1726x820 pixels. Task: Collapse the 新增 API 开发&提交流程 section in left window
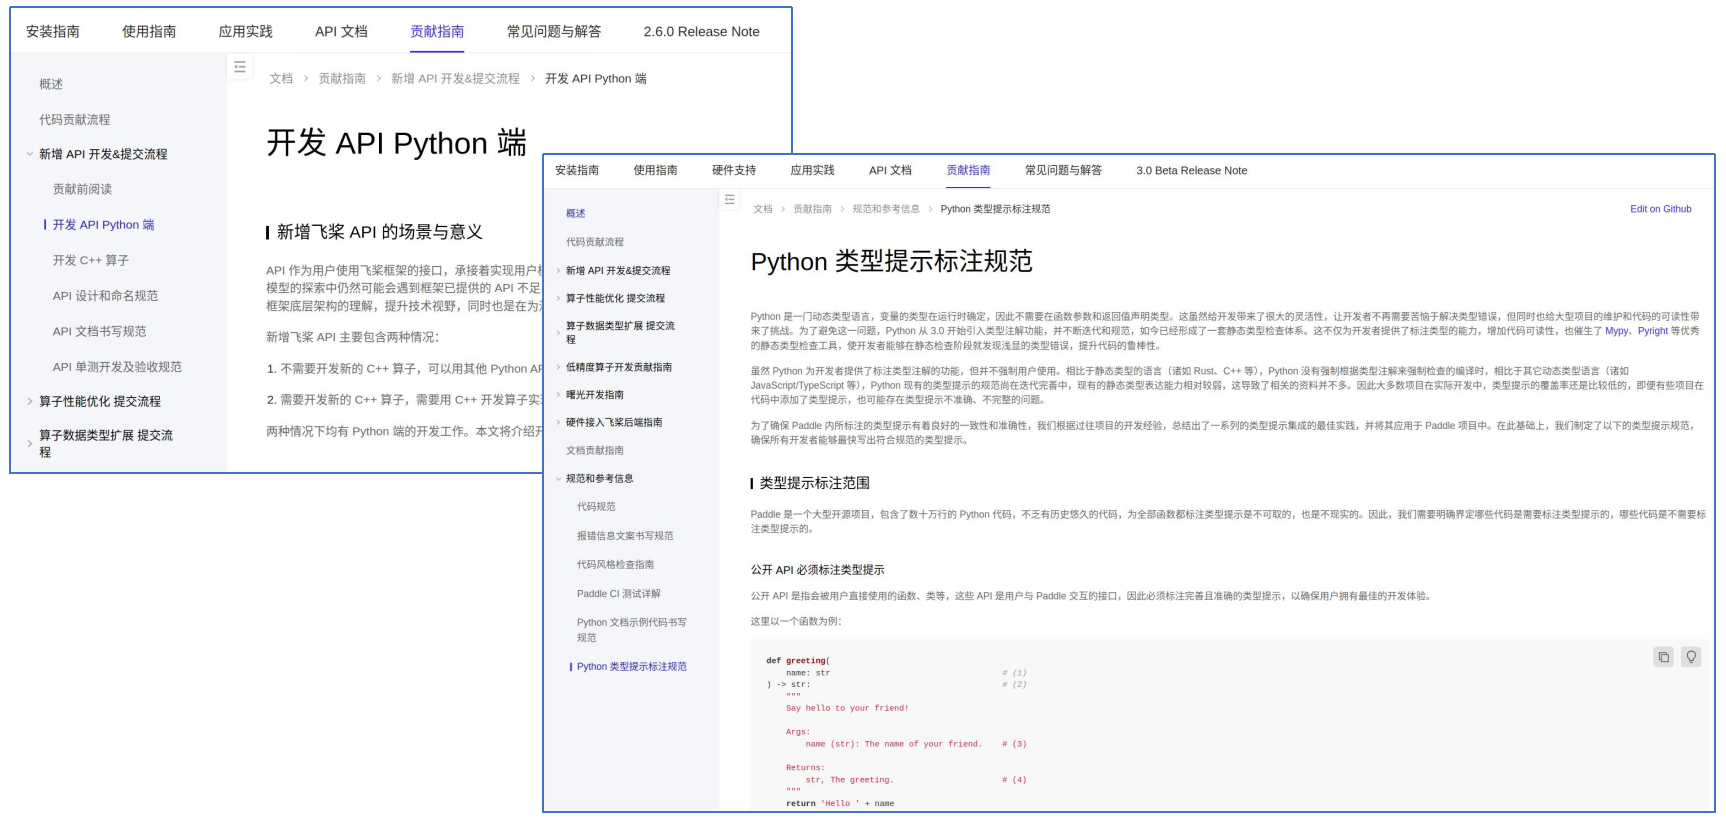(x=30, y=154)
